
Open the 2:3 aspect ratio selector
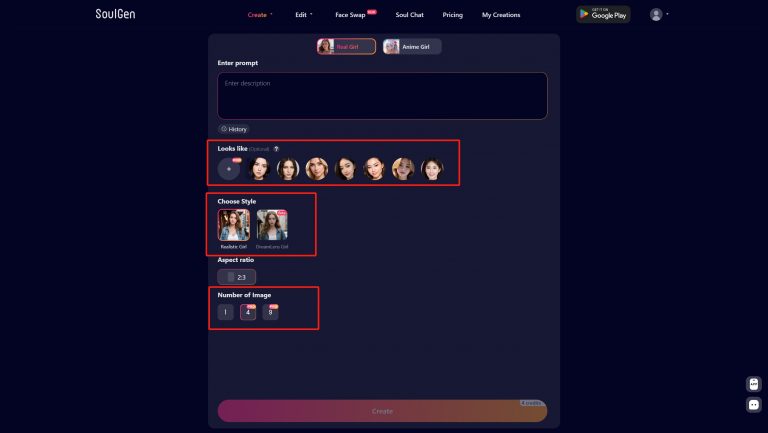click(237, 277)
